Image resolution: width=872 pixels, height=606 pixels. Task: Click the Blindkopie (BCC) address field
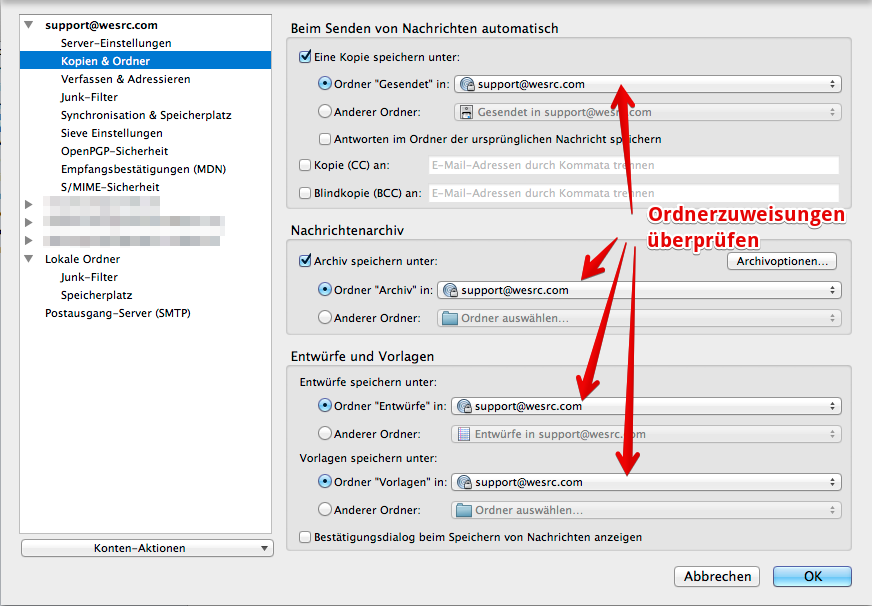point(633,193)
